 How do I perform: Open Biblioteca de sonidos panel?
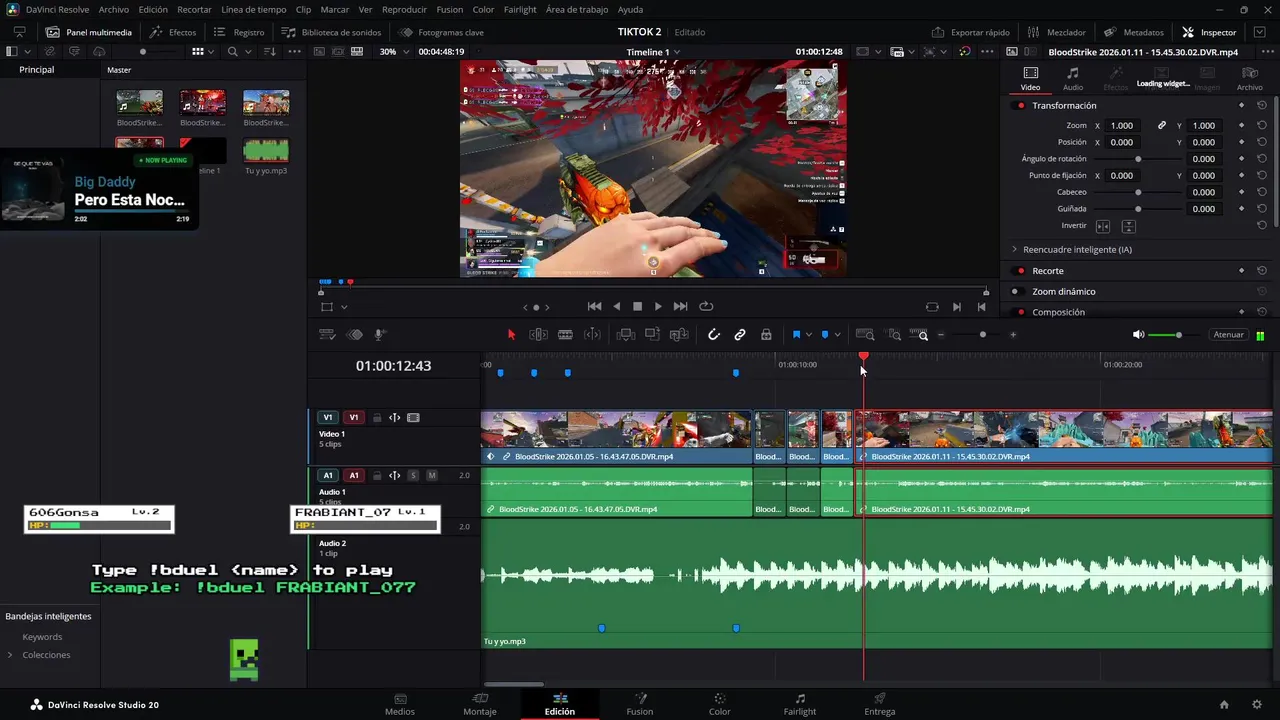pos(331,32)
